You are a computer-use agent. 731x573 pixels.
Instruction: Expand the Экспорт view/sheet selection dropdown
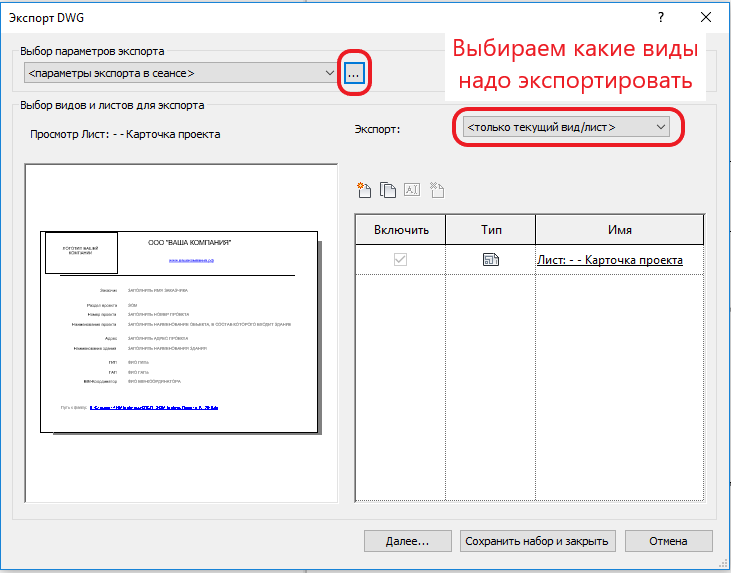[565, 127]
